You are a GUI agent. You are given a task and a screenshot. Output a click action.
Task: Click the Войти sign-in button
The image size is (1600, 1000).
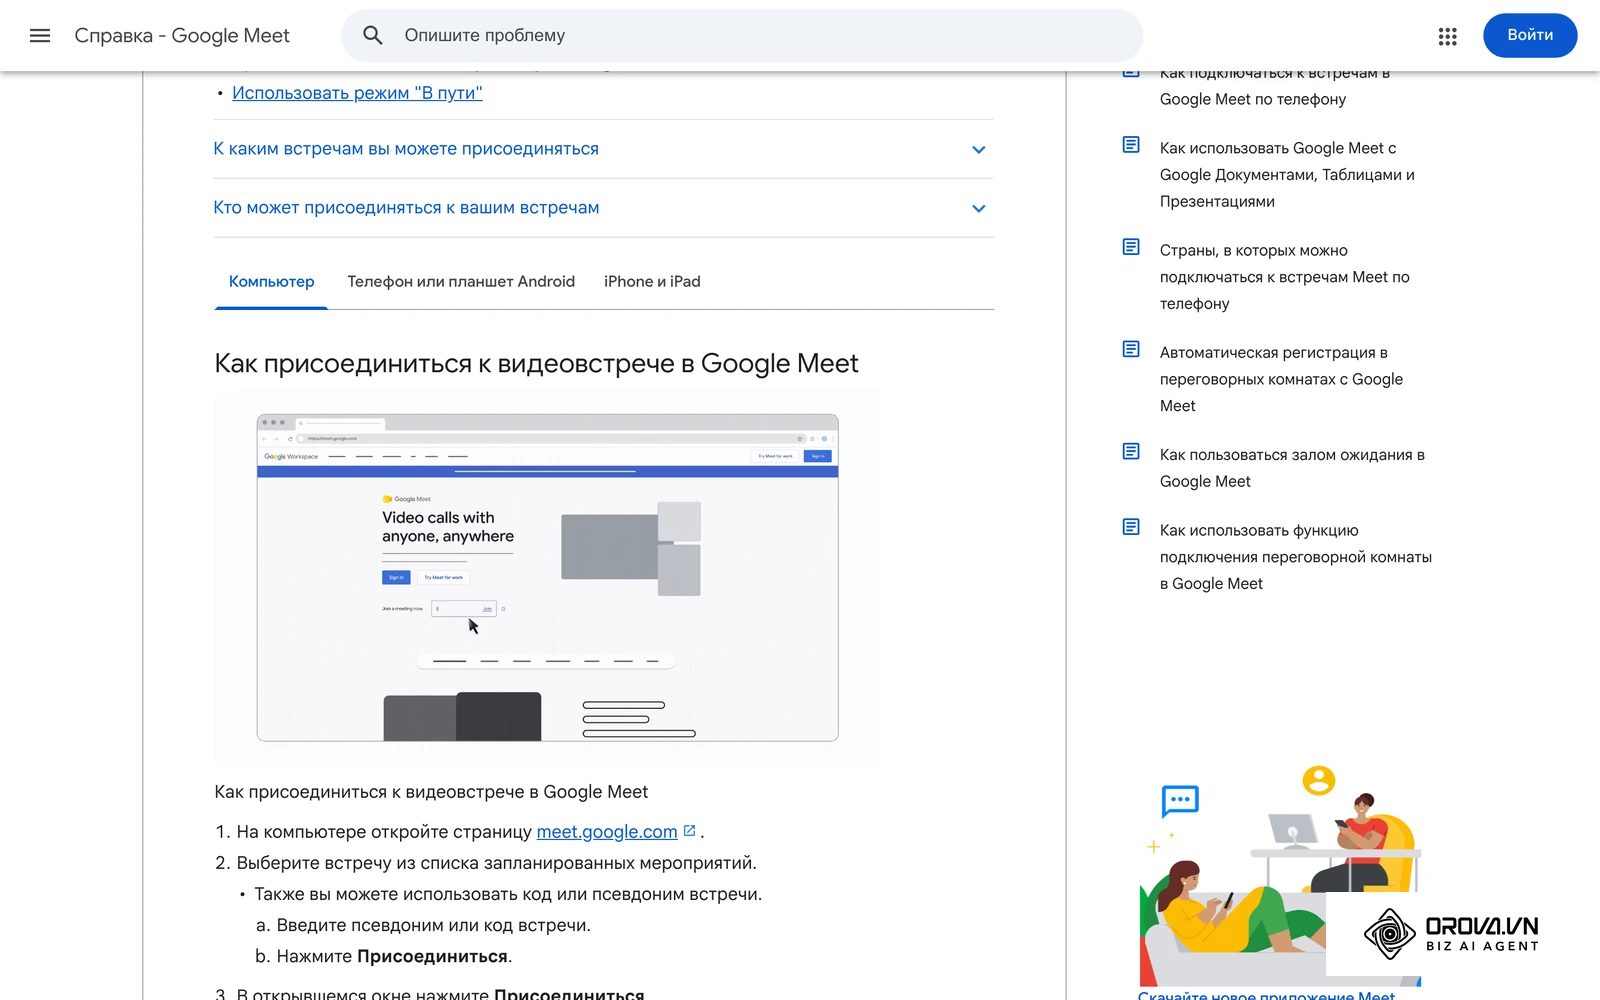1530,35
